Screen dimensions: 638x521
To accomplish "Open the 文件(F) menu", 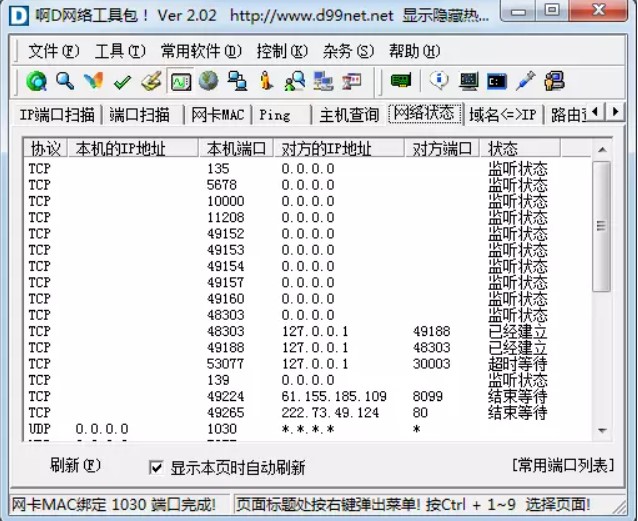I will tap(53, 51).
